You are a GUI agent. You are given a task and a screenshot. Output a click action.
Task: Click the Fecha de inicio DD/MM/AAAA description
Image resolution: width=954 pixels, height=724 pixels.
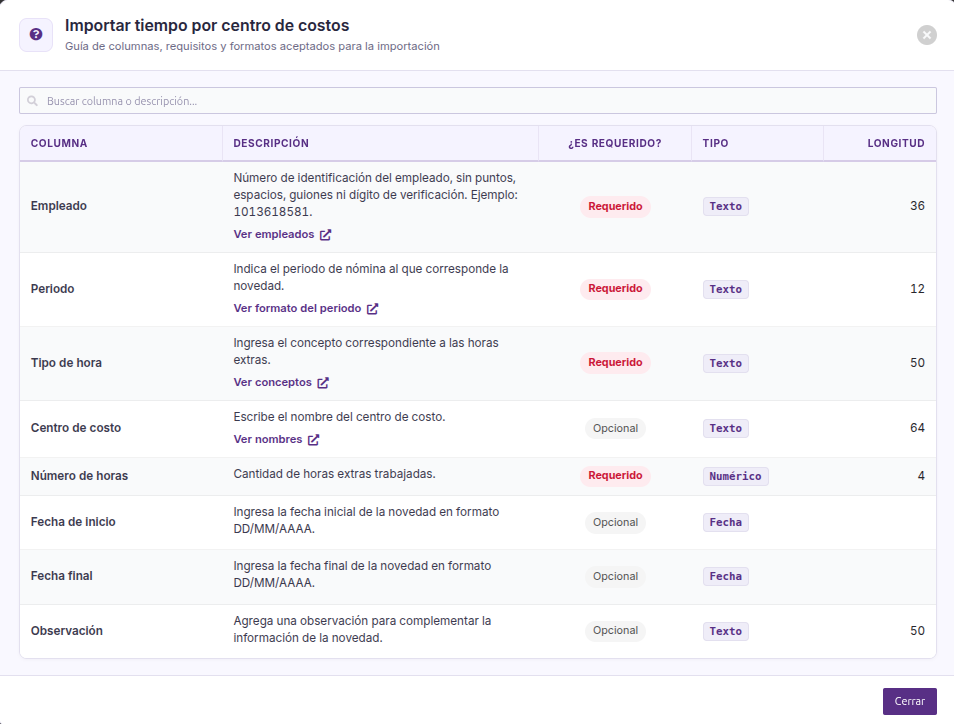pos(366,521)
